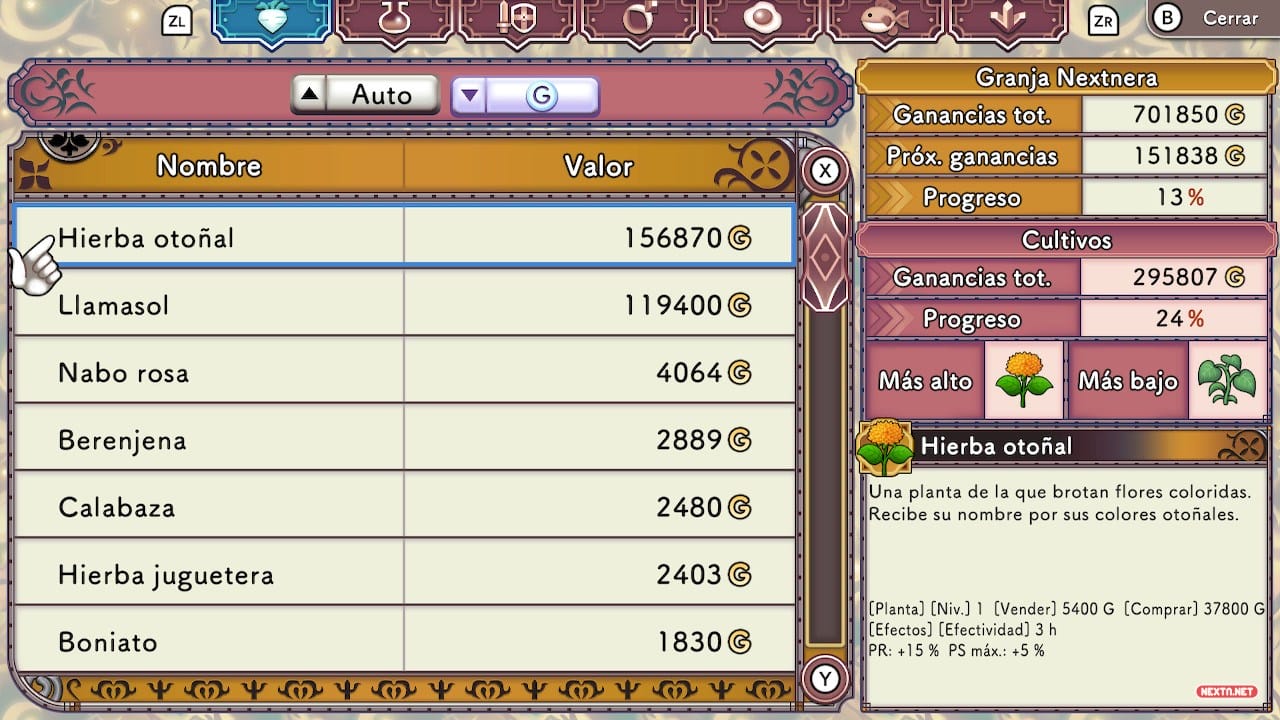The image size is (1280, 720).
Task: Toggle the G value sort button
Action: [x=525, y=96]
